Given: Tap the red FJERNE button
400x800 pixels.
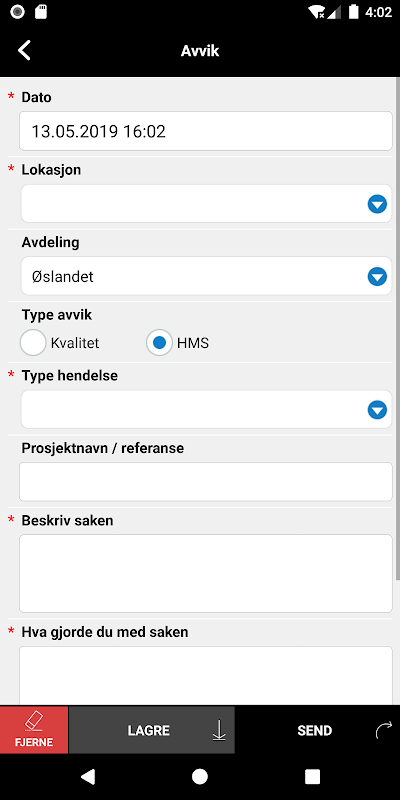Looking at the screenshot, I should pos(34,730).
